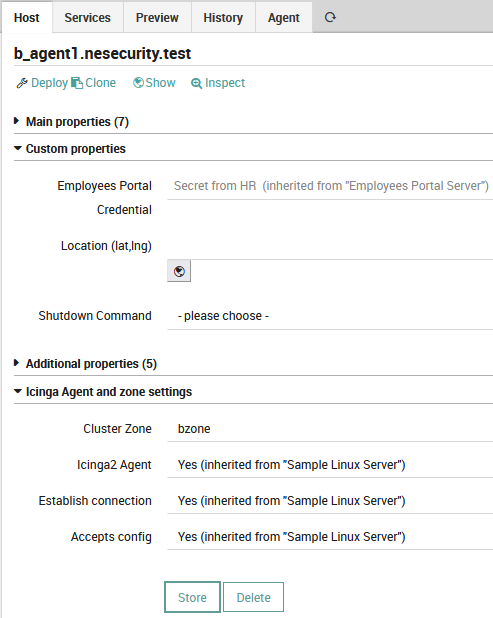This screenshot has height=618, width=493.
Task: Collapse the Custom properties section
Action: click(70, 149)
